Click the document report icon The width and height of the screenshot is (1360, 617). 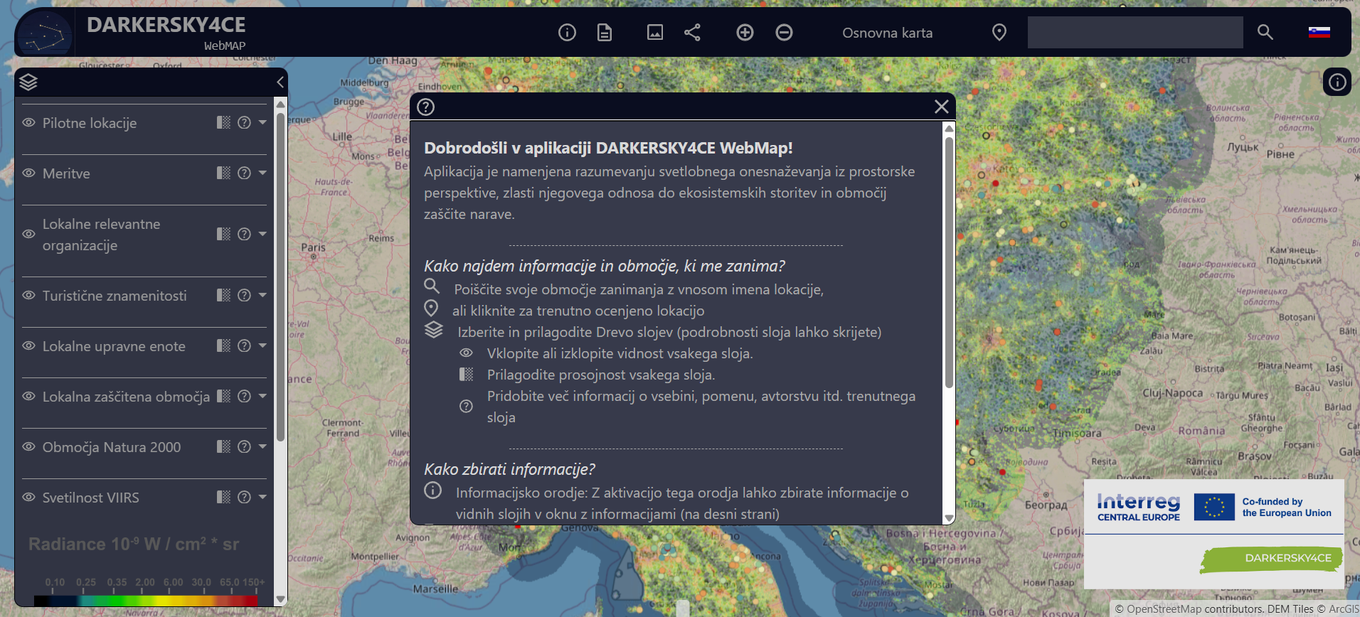click(604, 32)
